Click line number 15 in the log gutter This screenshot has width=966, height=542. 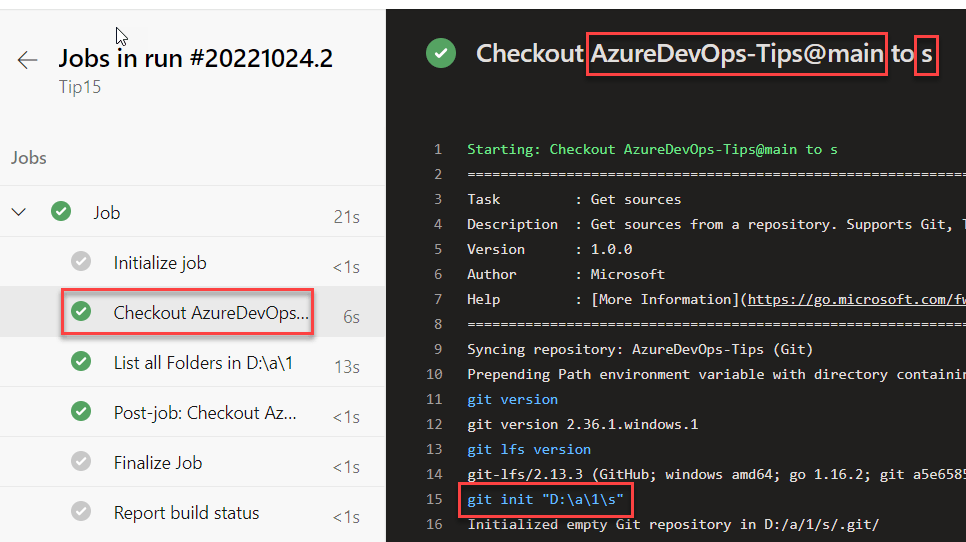(x=434, y=499)
